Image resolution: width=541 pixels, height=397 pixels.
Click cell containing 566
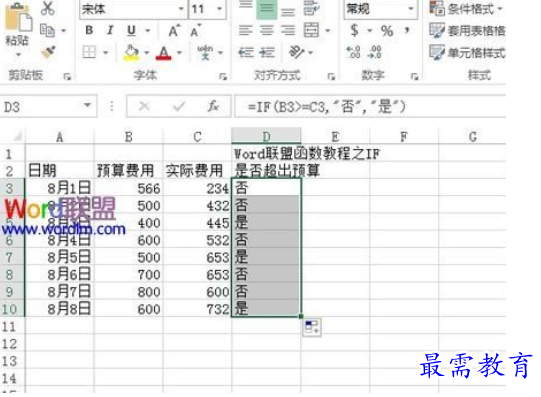click(x=128, y=188)
